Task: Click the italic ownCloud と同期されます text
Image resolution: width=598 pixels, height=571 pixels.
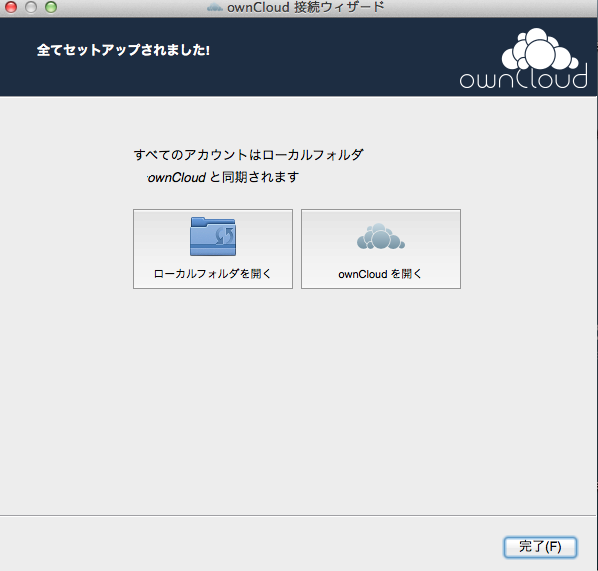Action: (223, 177)
